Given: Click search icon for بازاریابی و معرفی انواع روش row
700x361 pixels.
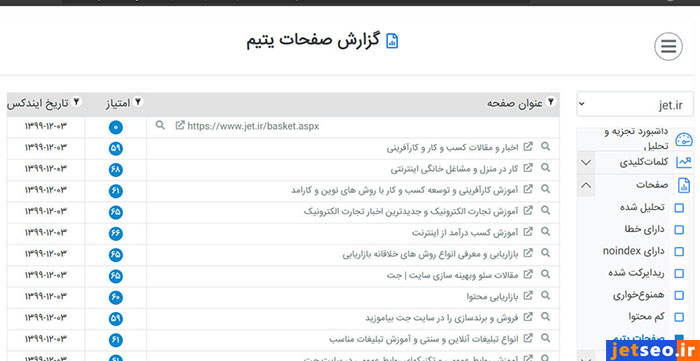Looking at the screenshot, I should coord(545,253).
